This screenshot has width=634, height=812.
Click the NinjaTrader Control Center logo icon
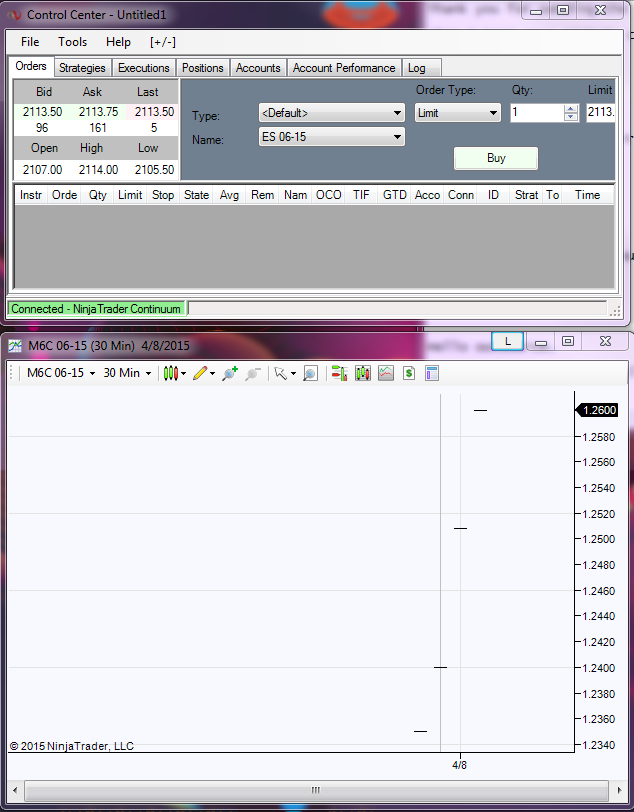pyautogui.click(x=14, y=15)
